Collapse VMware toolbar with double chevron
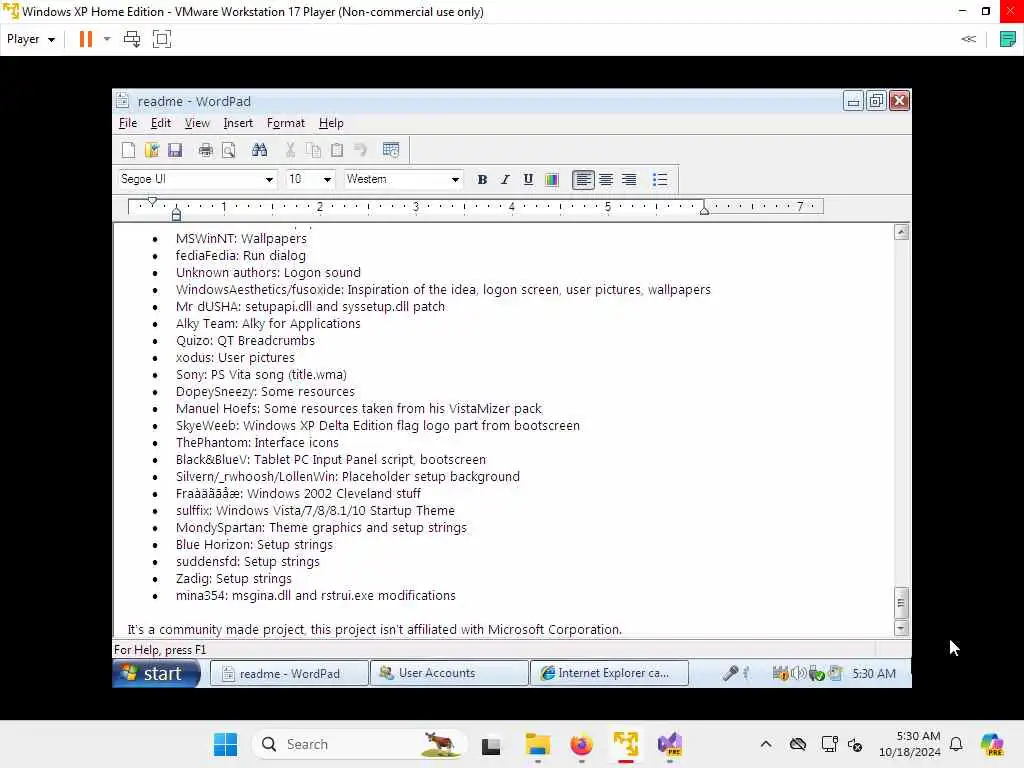The height and width of the screenshot is (768, 1024). click(968, 39)
